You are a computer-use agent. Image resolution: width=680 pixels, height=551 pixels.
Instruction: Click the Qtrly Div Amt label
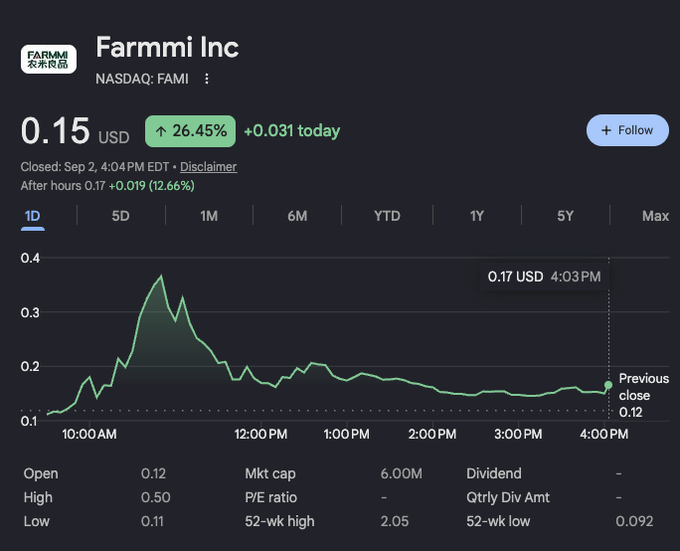pos(508,497)
